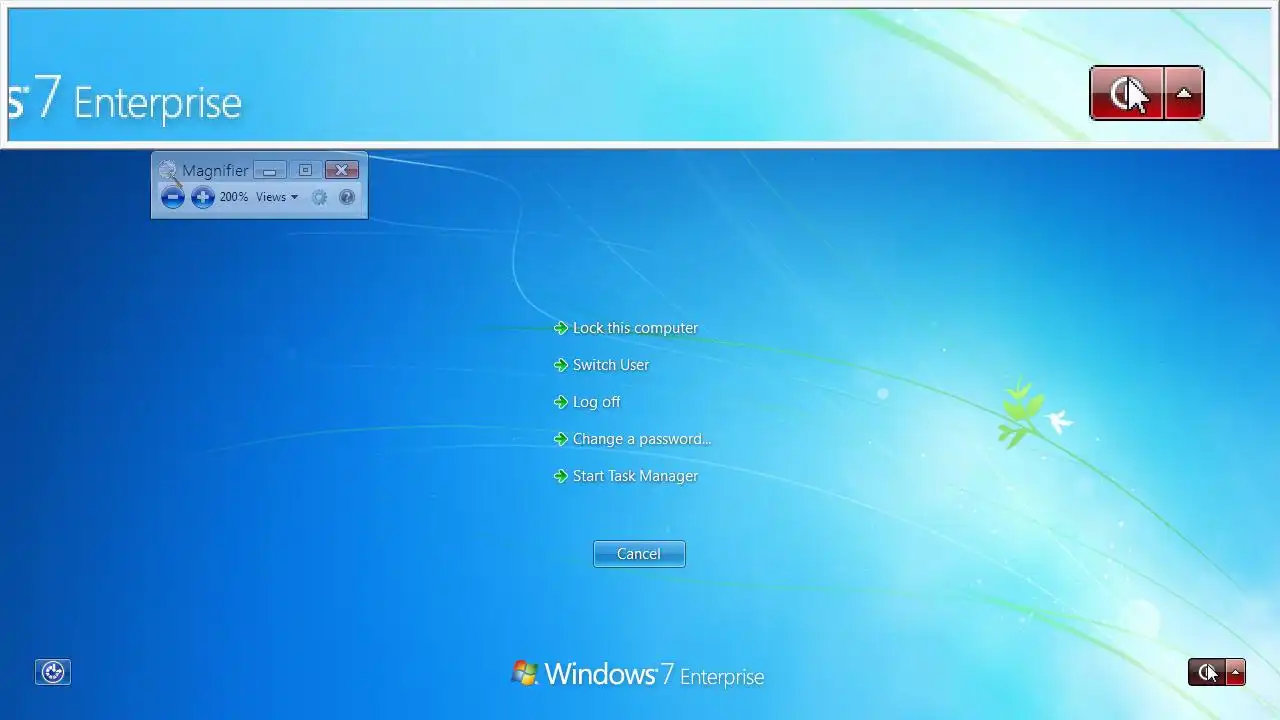1280x720 pixels.
Task: Open Change a password...
Action: pos(632,439)
